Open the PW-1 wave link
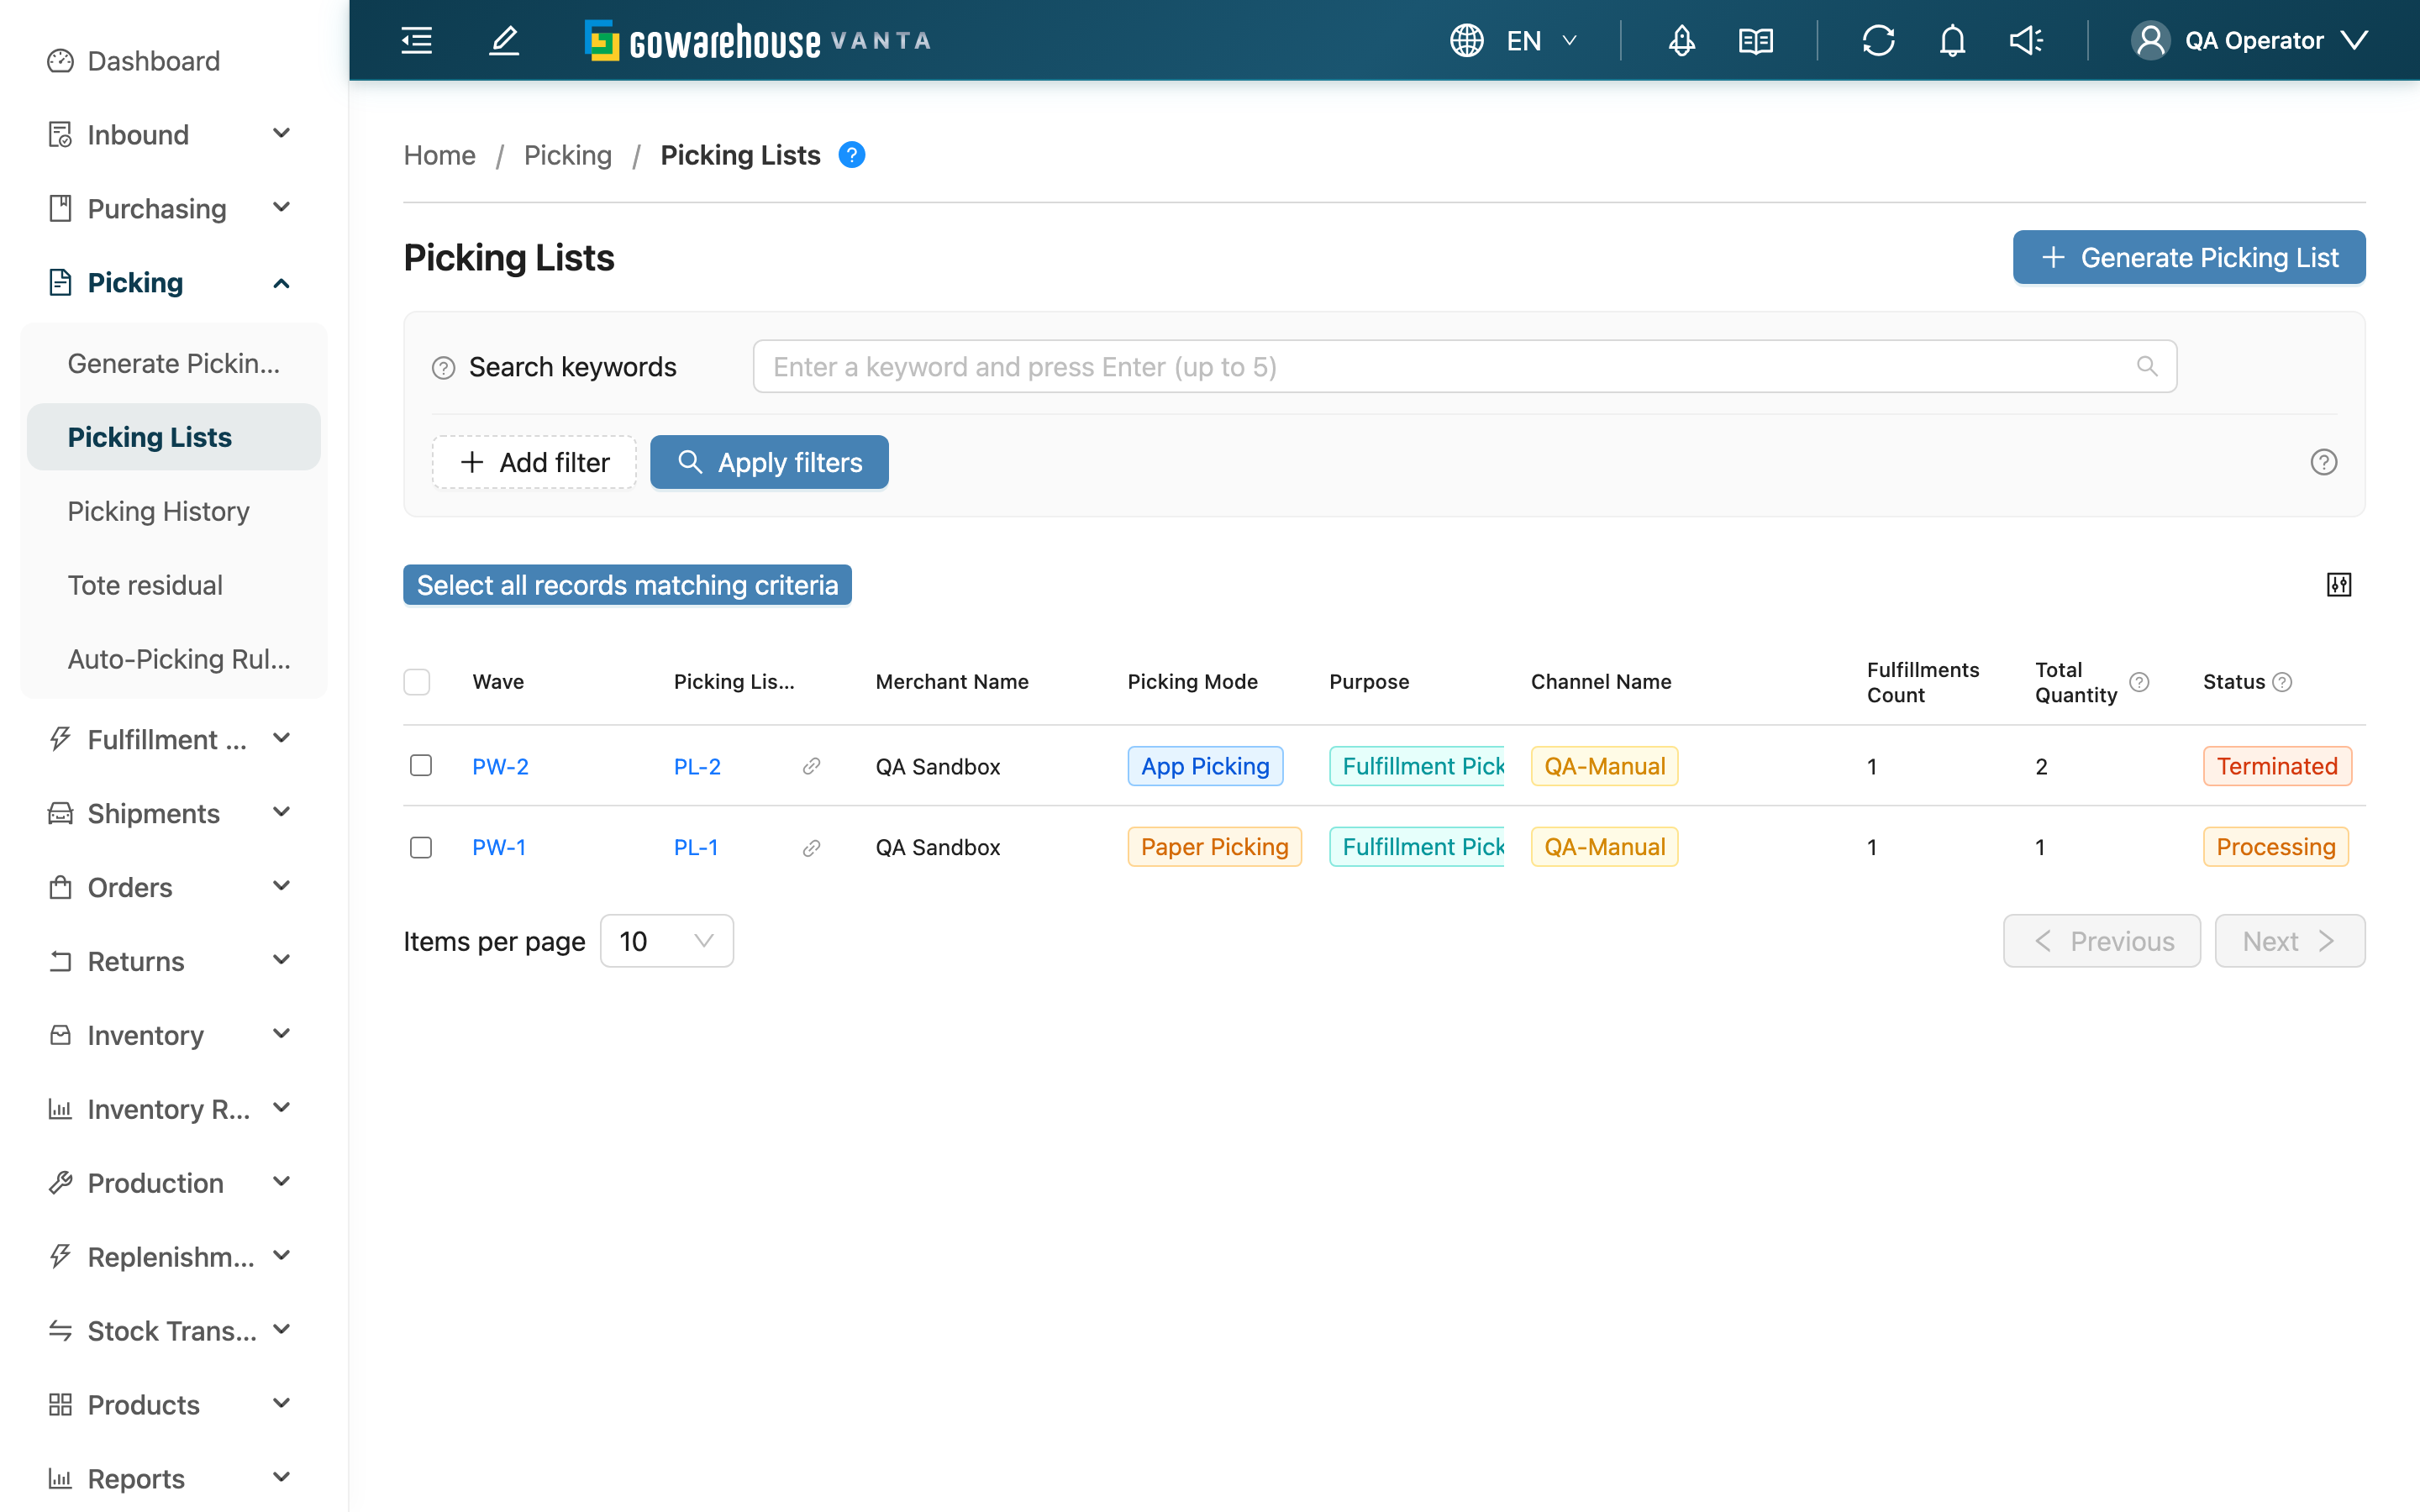The image size is (2420, 1512). pyautogui.click(x=499, y=848)
